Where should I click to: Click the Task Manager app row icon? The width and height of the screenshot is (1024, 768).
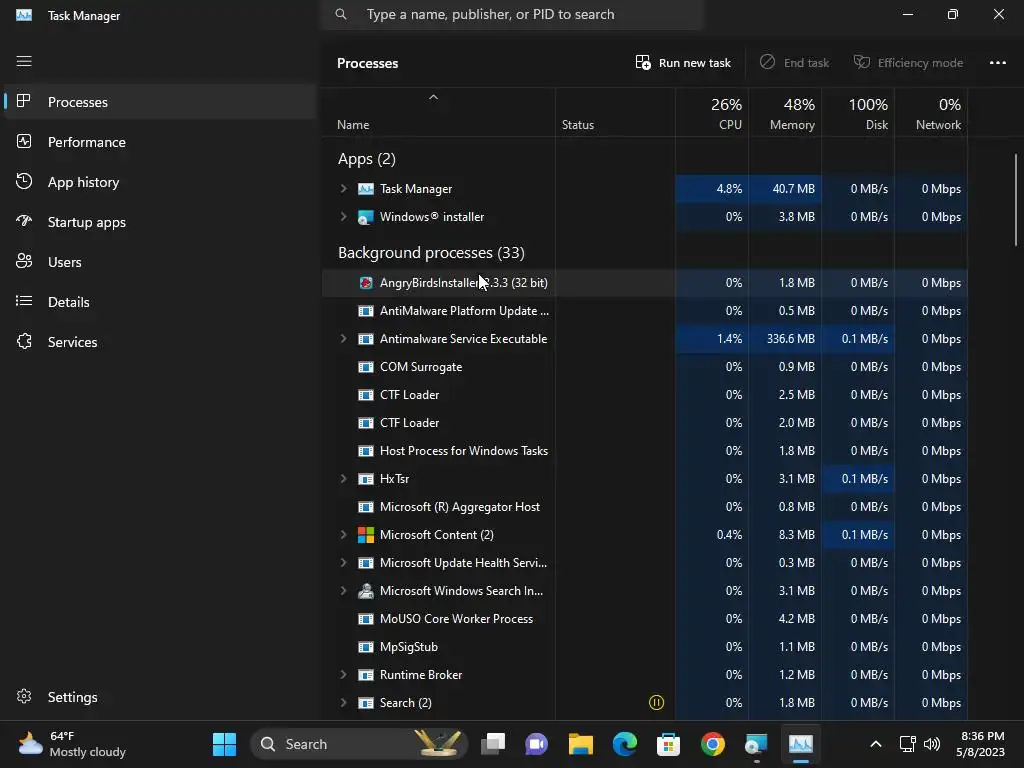366,189
